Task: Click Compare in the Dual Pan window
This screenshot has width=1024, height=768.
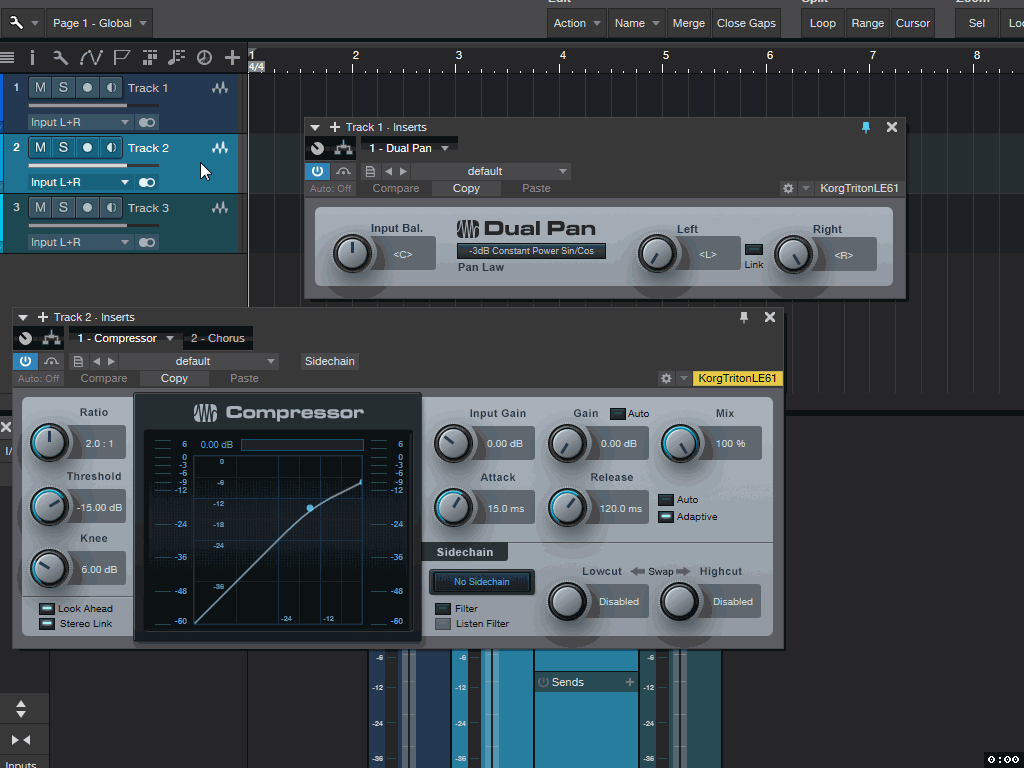Action: coord(396,188)
